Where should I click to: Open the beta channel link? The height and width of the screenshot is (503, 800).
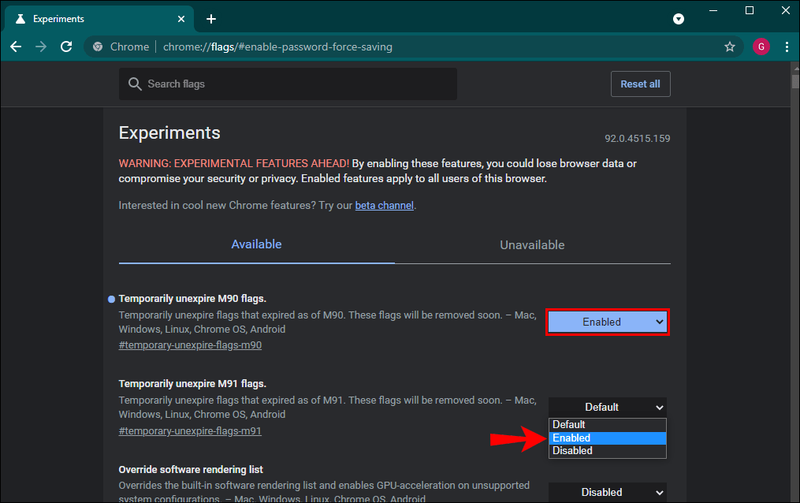click(x=384, y=205)
